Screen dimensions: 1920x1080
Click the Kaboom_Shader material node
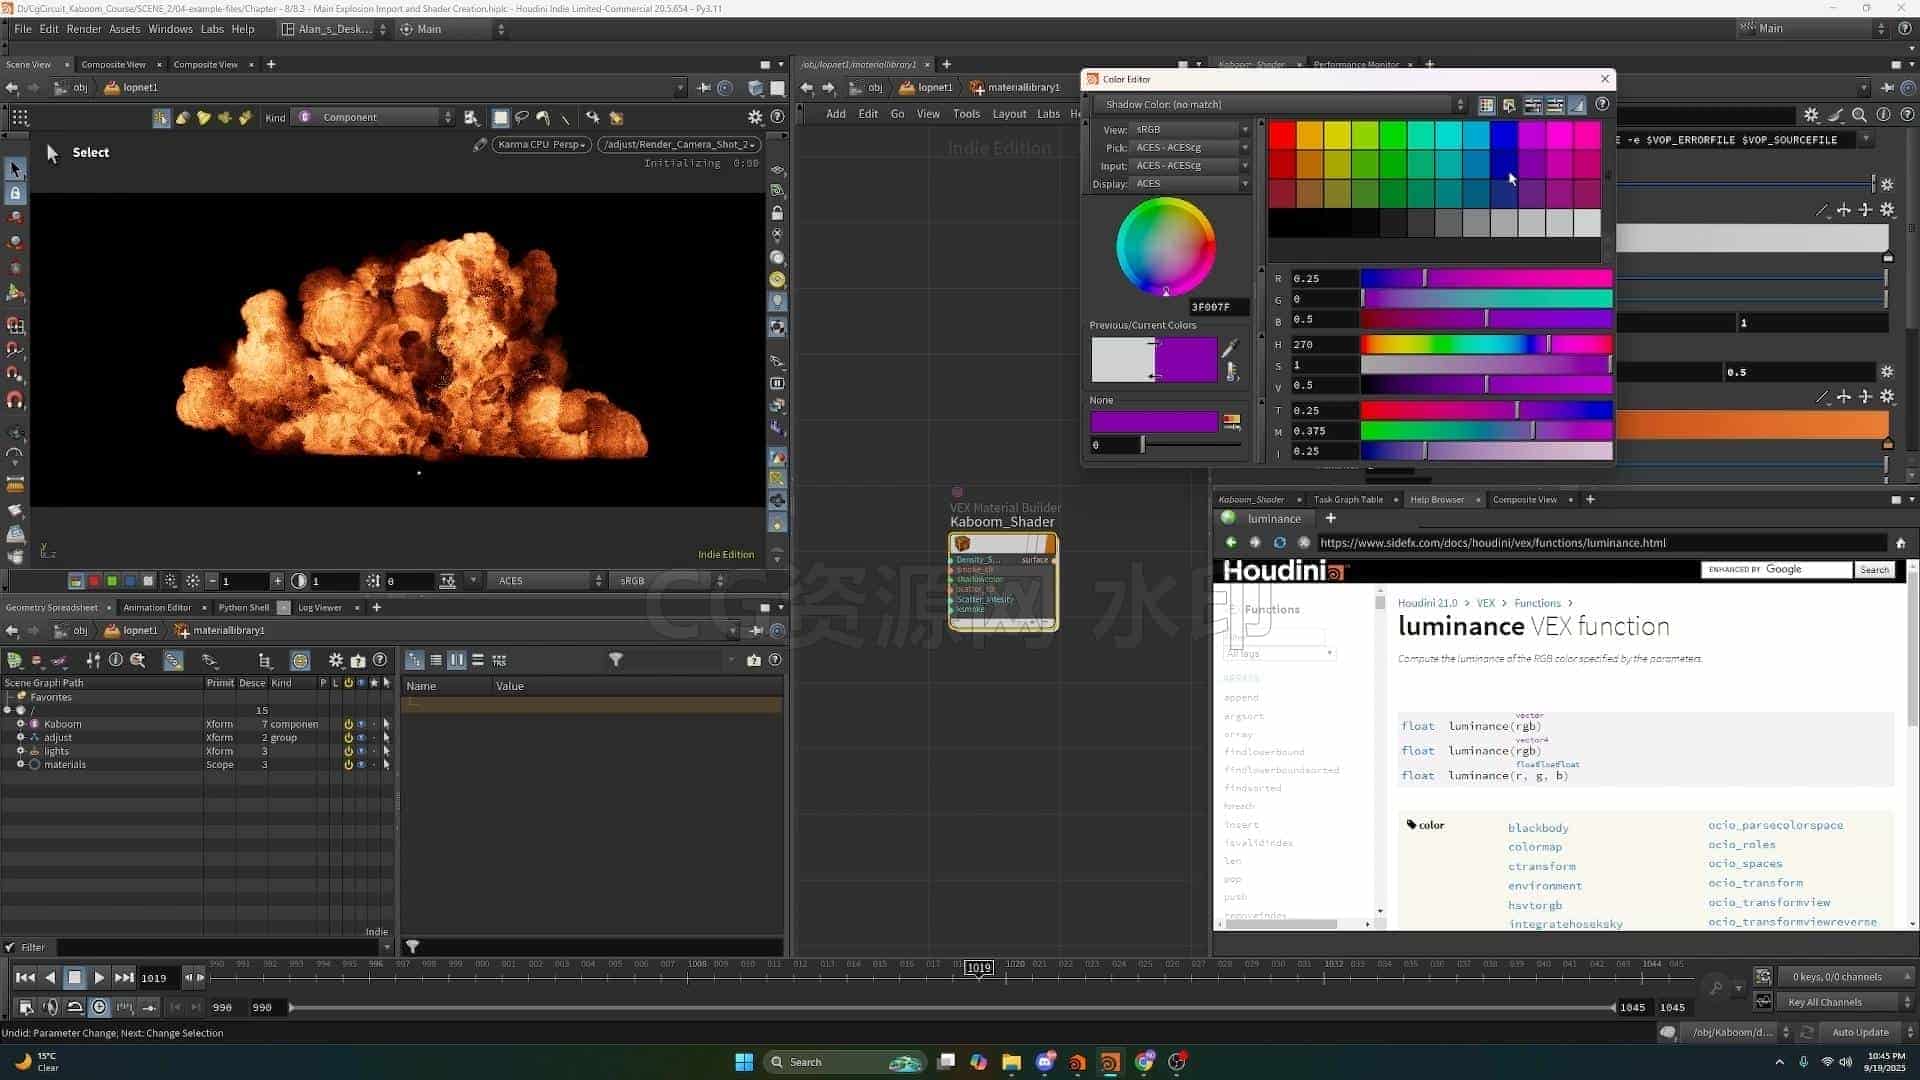(1003, 582)
